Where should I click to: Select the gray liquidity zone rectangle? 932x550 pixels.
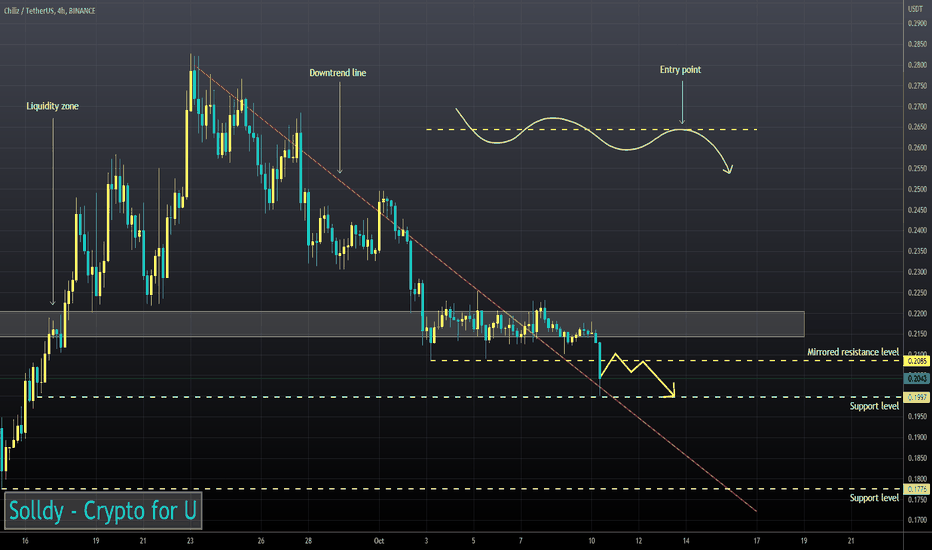click(x=402, y=324)
